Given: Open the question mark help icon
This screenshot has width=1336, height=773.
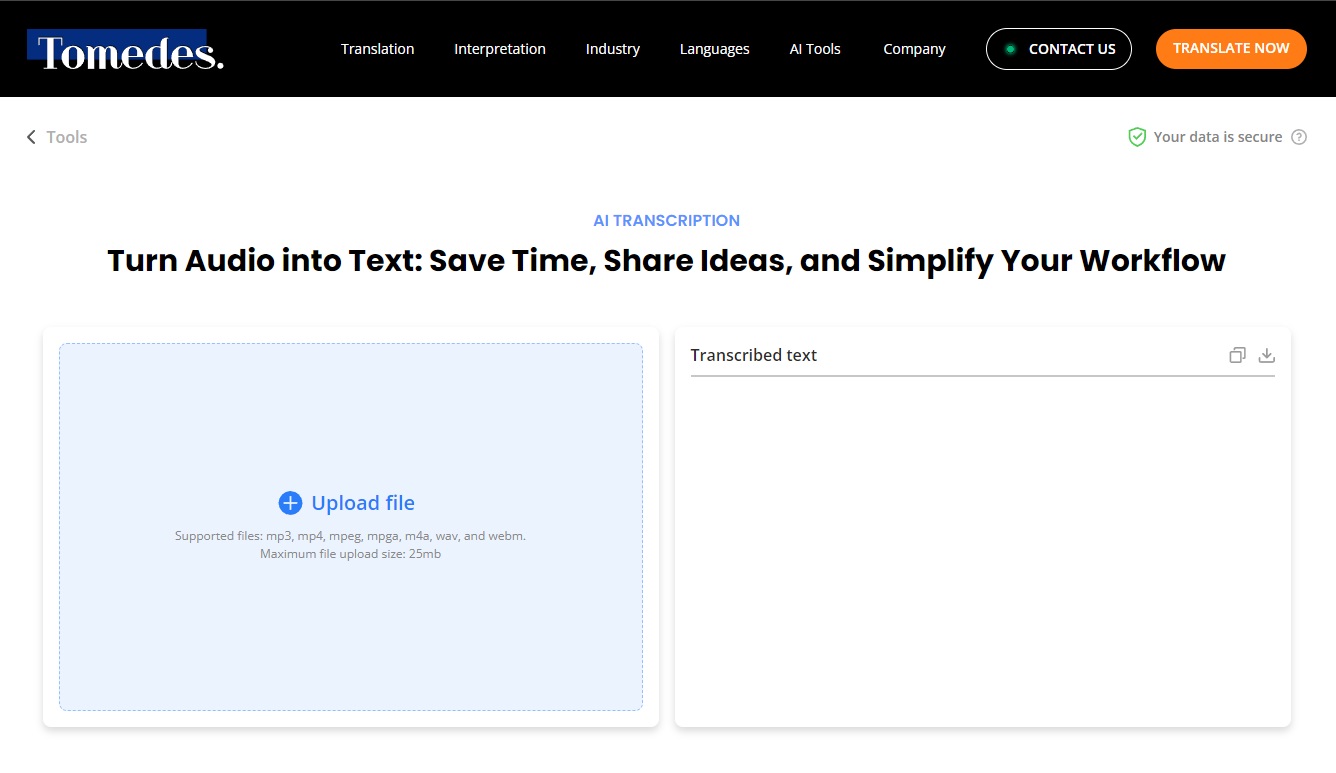Looking at the screenshot, I should coord(1299,137).
